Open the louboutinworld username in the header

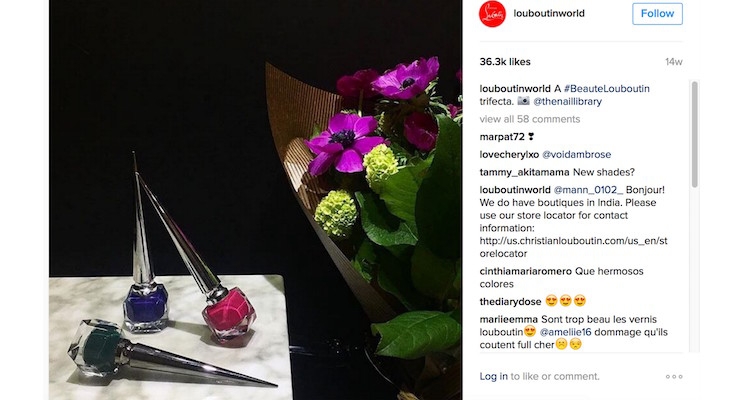tap(549, 14)
